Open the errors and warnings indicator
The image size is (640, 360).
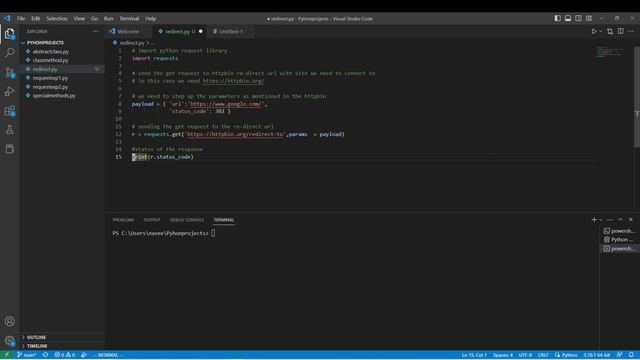pyautogui.click(x=64, y=355)
